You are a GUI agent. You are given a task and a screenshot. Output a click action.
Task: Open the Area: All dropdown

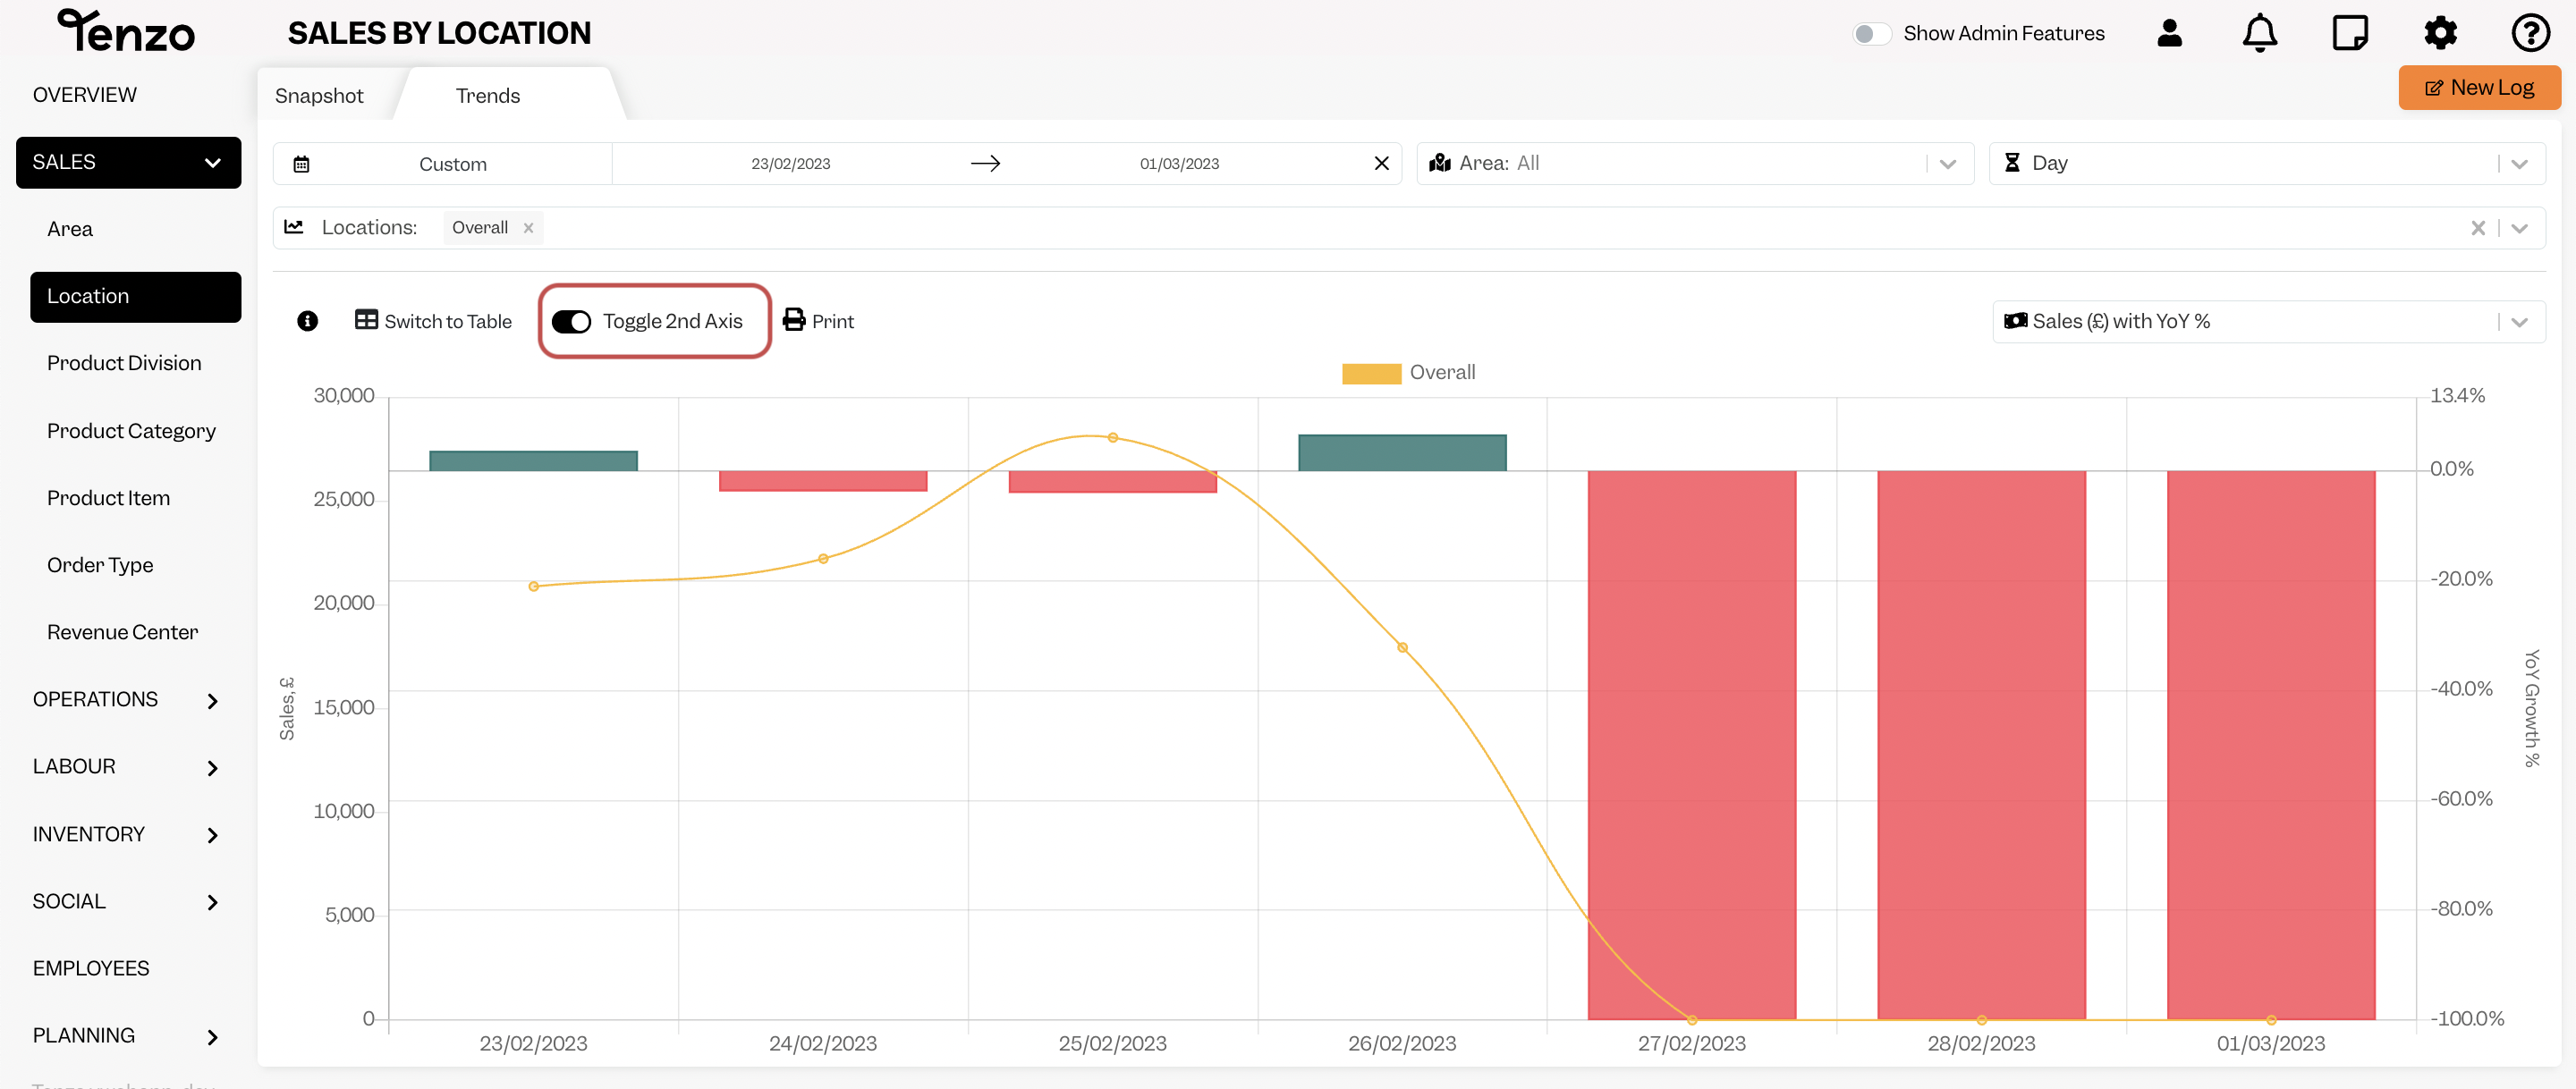tap(1694, 164)
